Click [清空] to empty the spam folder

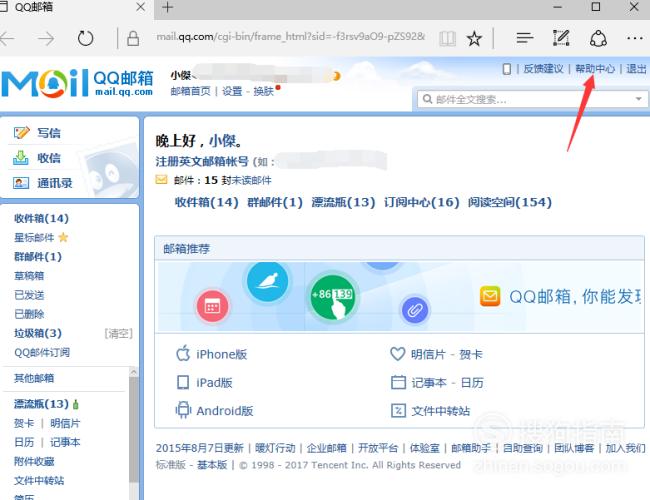119,333
